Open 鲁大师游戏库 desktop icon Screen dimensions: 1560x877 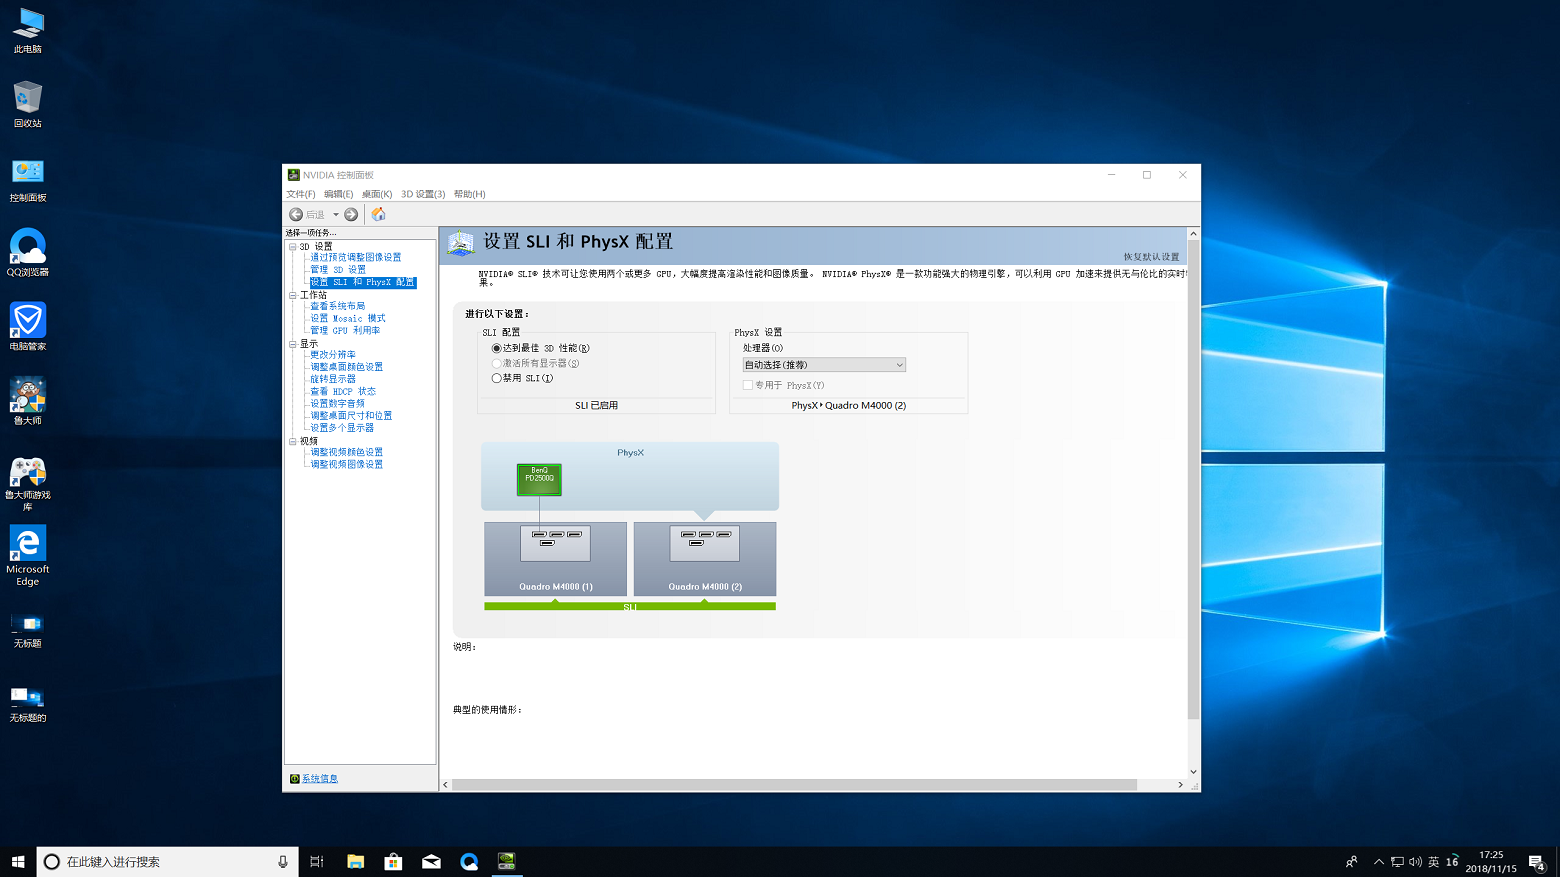point(28,484)
